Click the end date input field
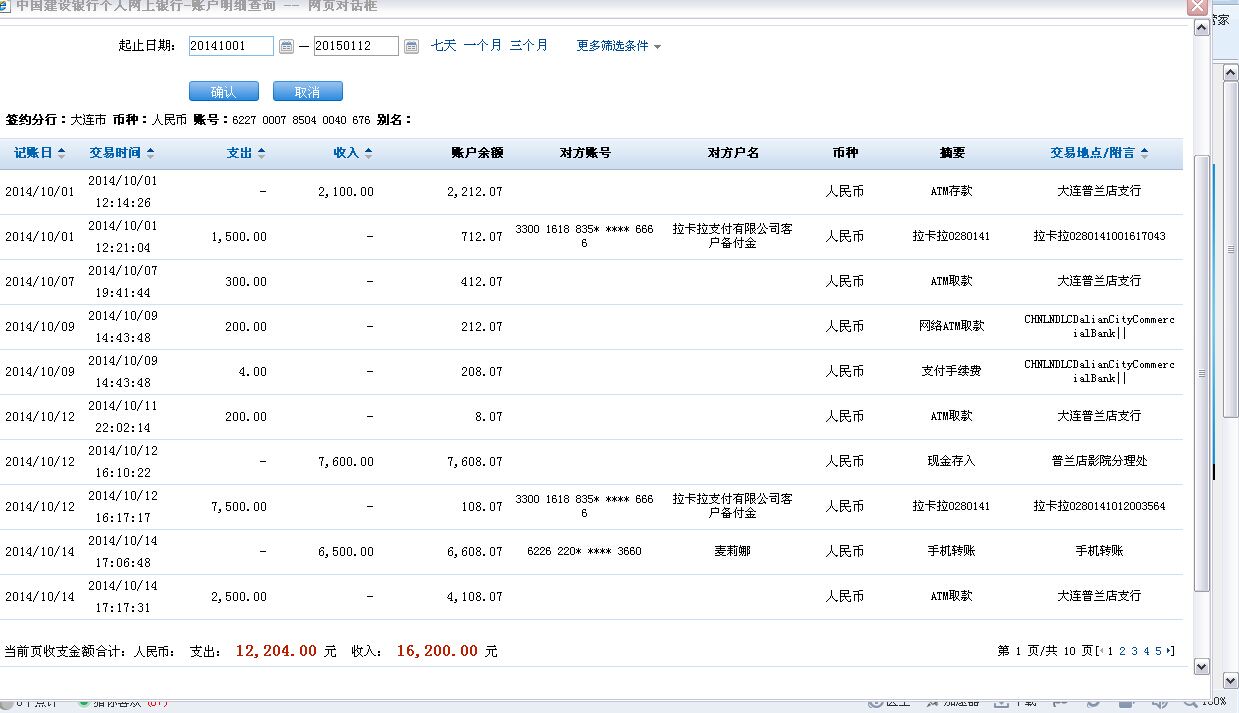 [x=355, y=46]
